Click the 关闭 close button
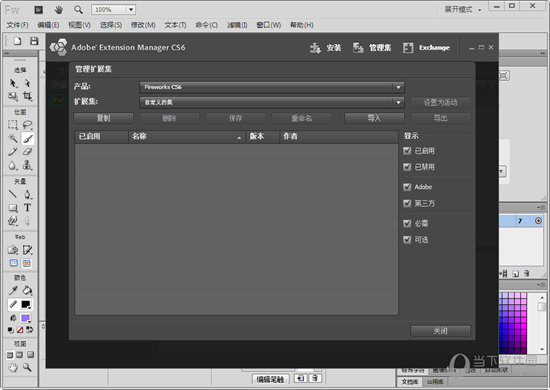 [441, 331]
